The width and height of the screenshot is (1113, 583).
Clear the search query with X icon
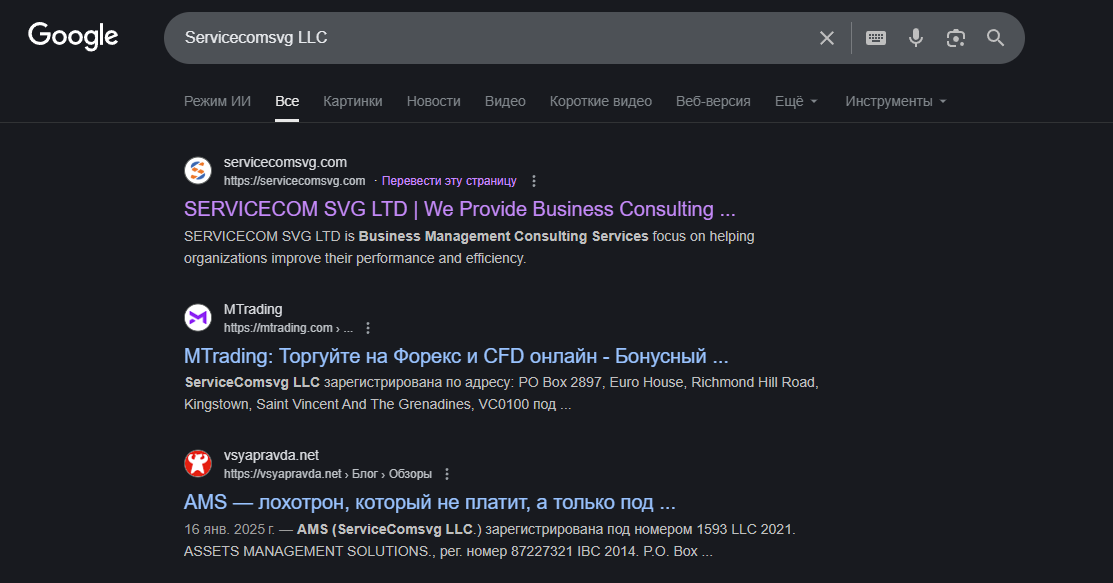coord(827,38)
